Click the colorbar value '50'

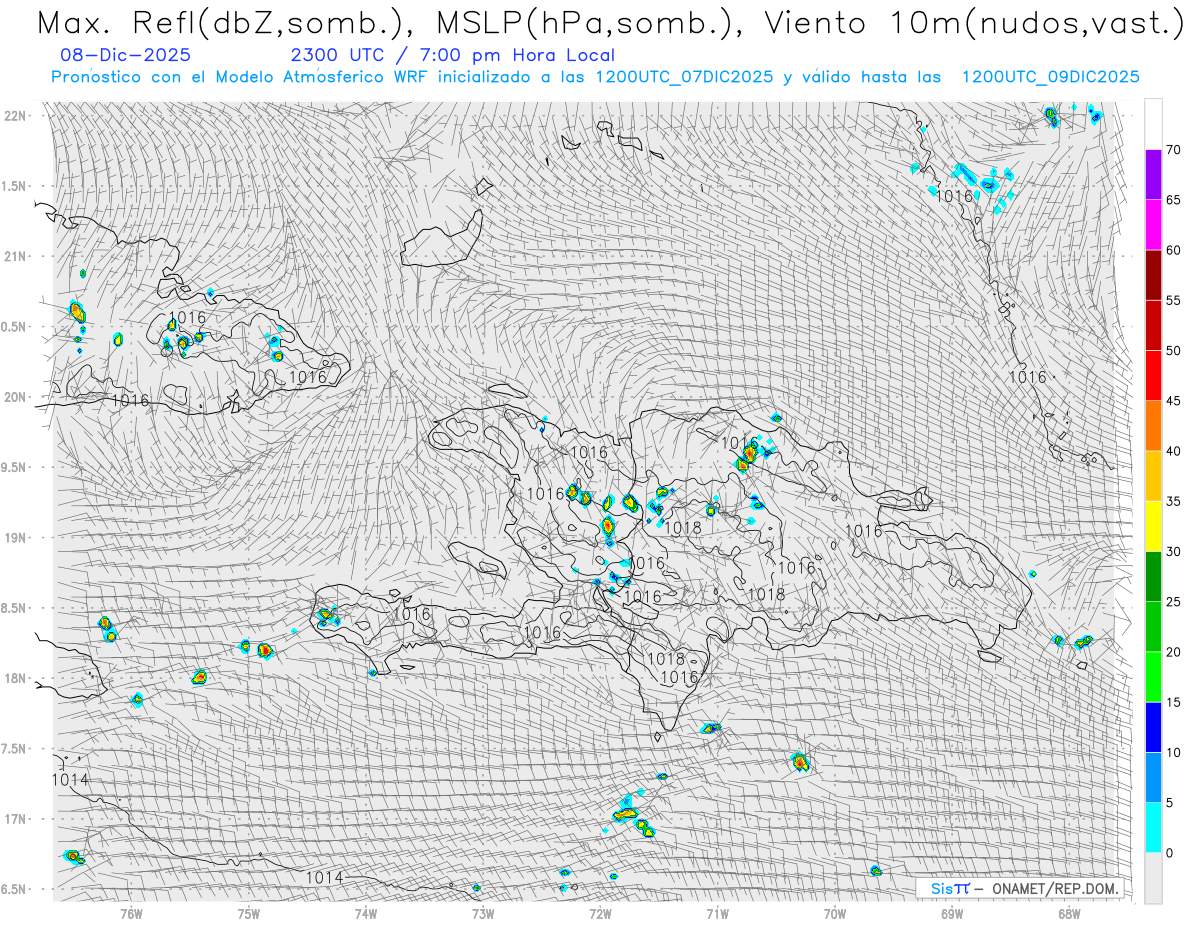click(1173, 351)
